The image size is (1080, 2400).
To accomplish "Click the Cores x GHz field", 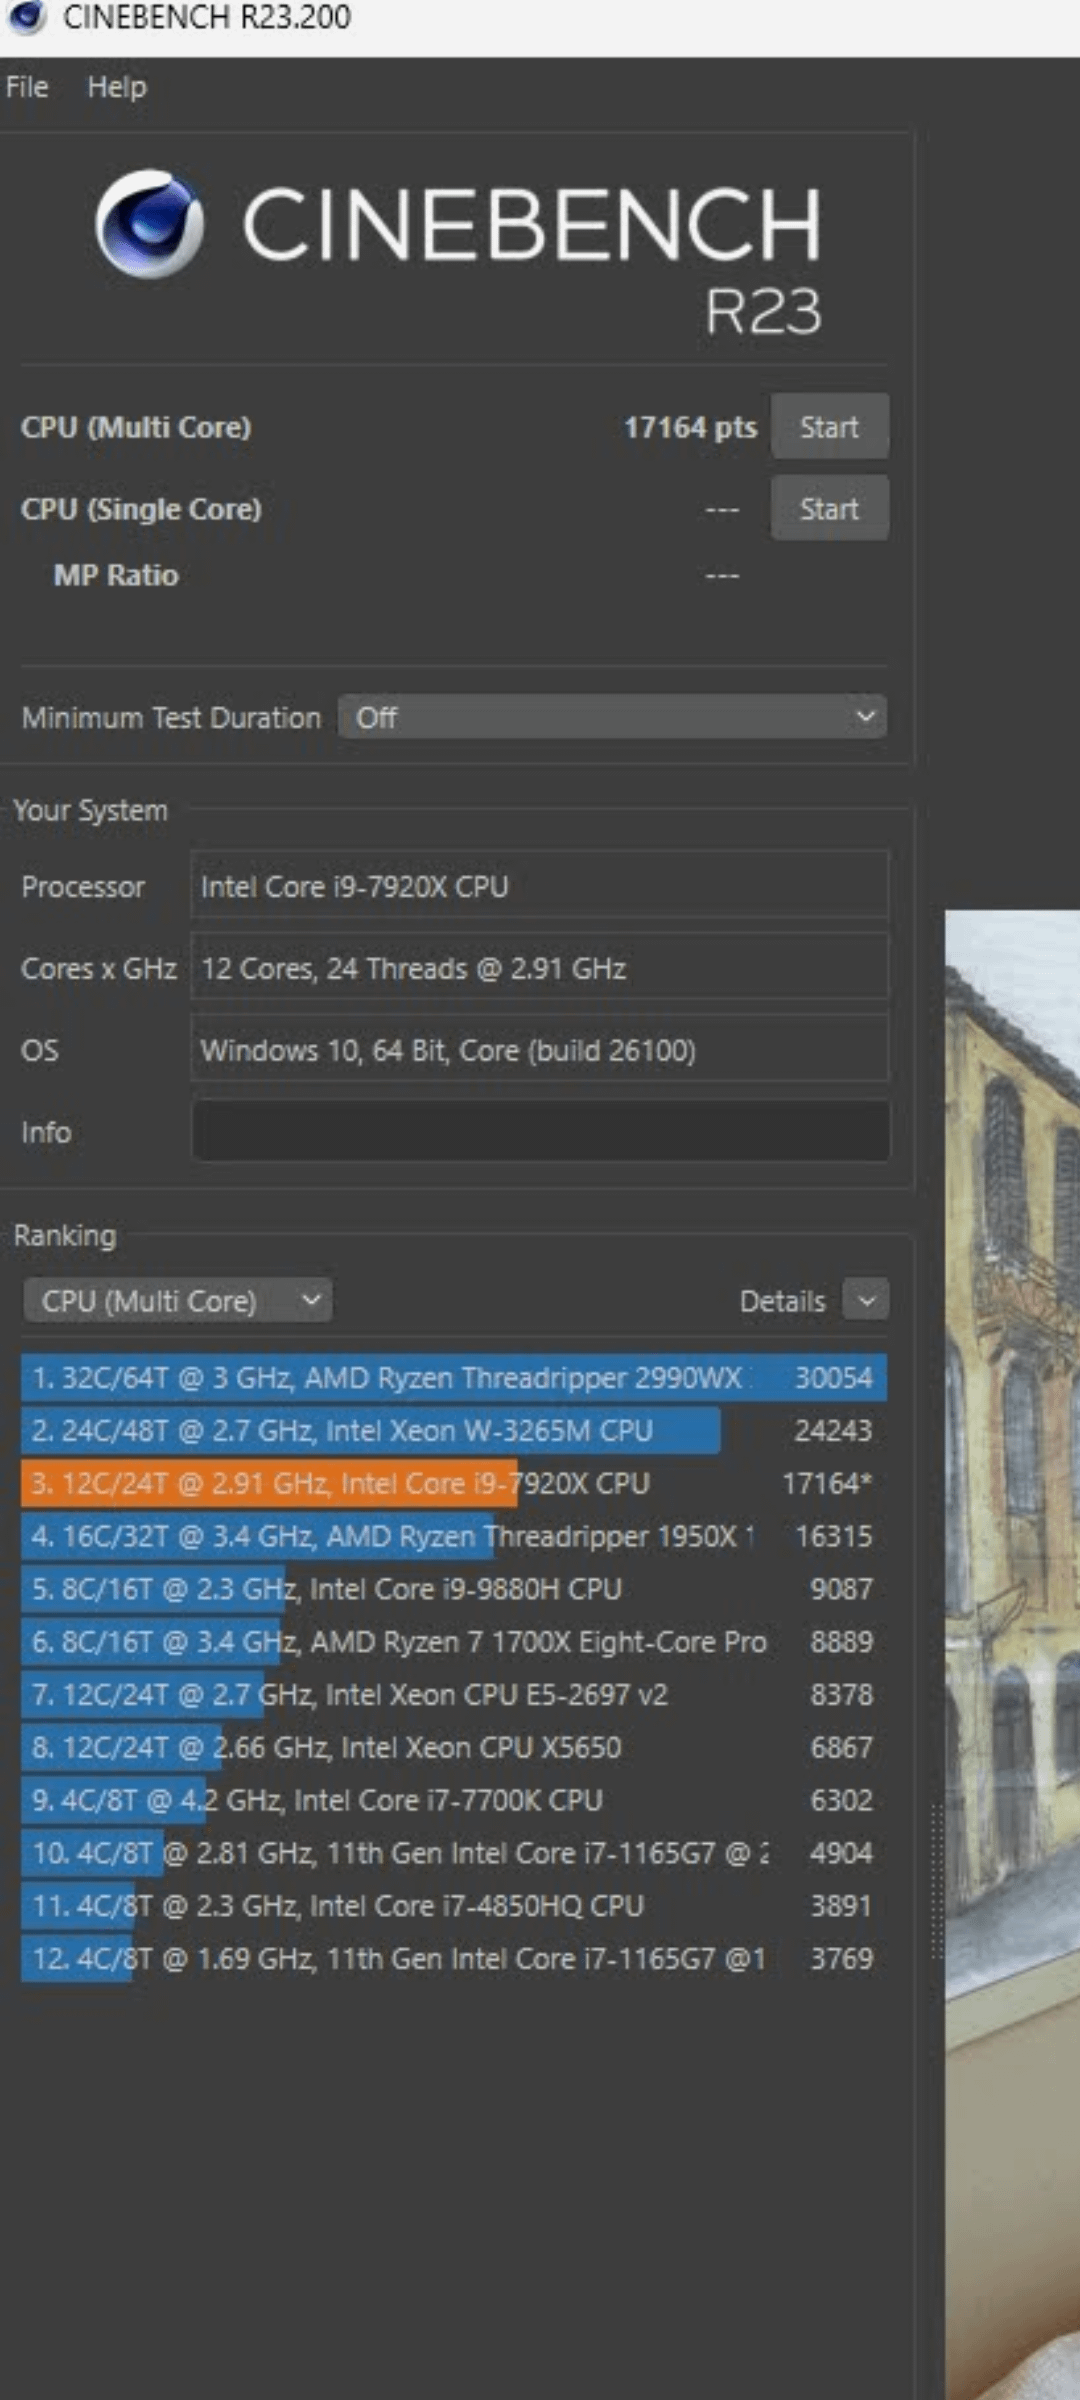I will click(540, 968).
